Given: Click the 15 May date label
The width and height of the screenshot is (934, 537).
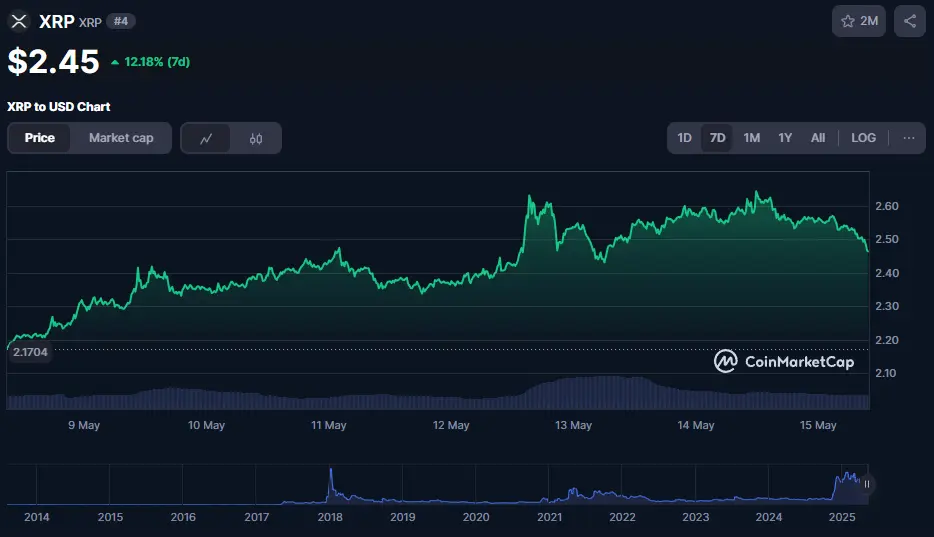Looking at the screenshot, I should 818,425.
